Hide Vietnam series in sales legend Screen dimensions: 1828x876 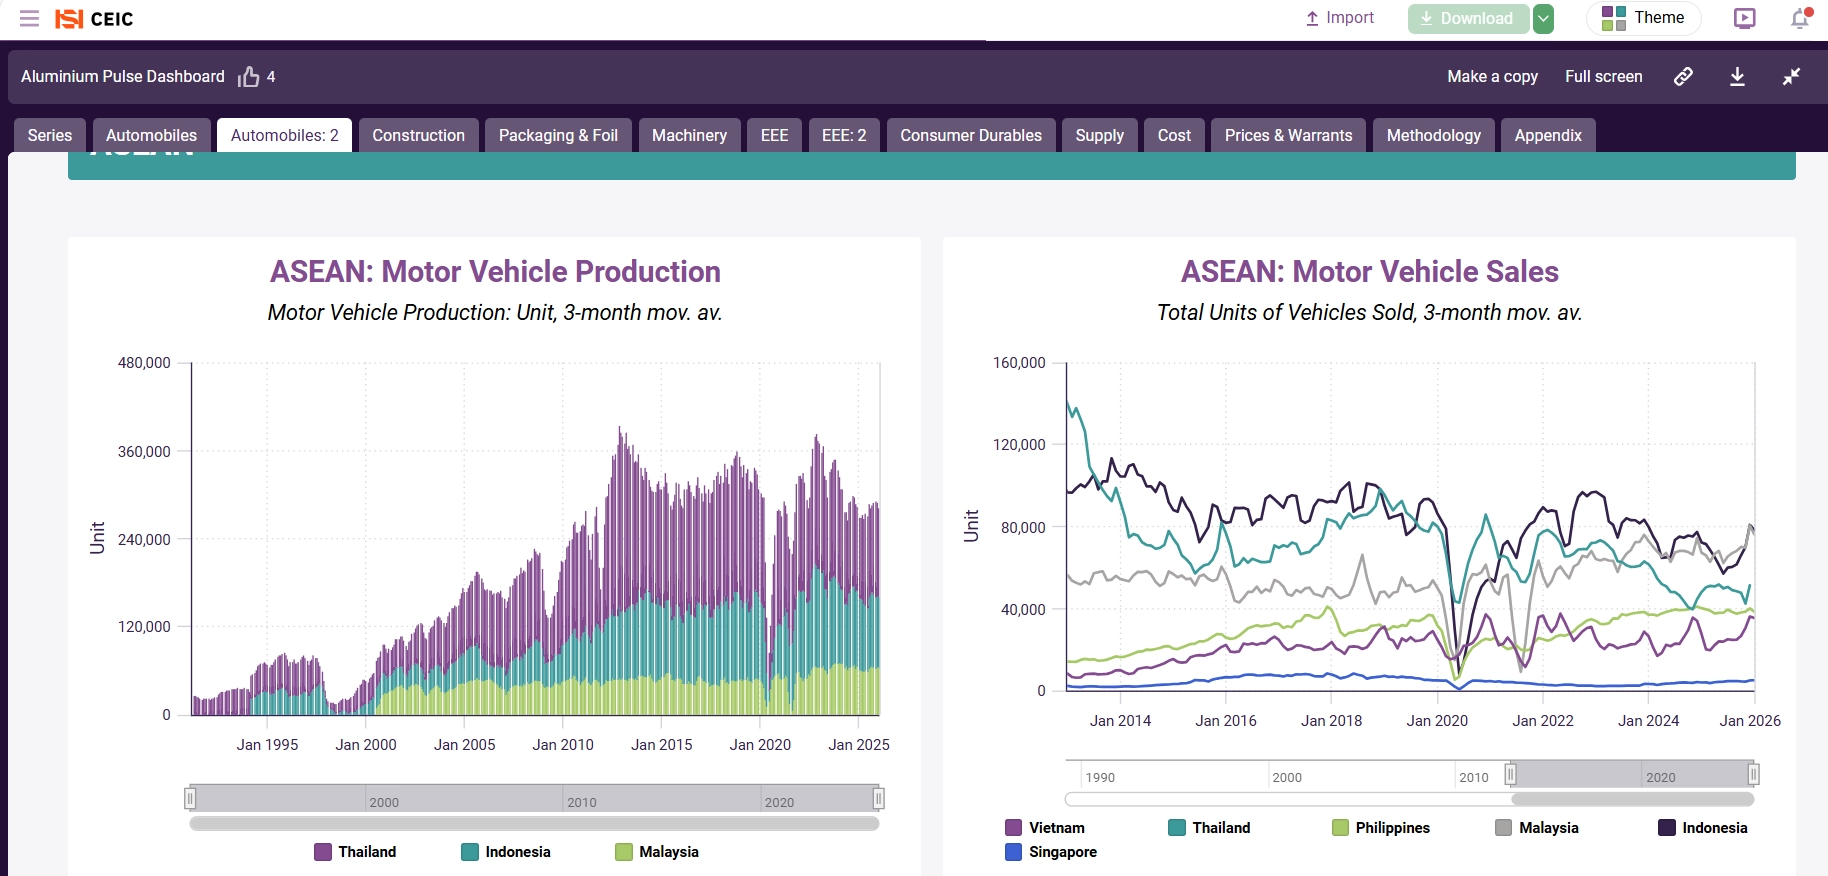click(x=1045, y=828)
